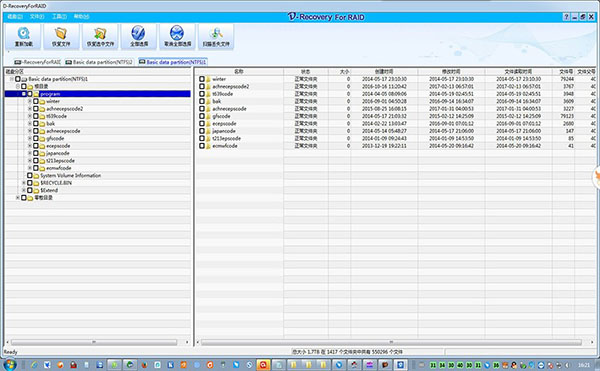Click the $Extend folder icon in tree
600x371 pixels.
(36, 190)
